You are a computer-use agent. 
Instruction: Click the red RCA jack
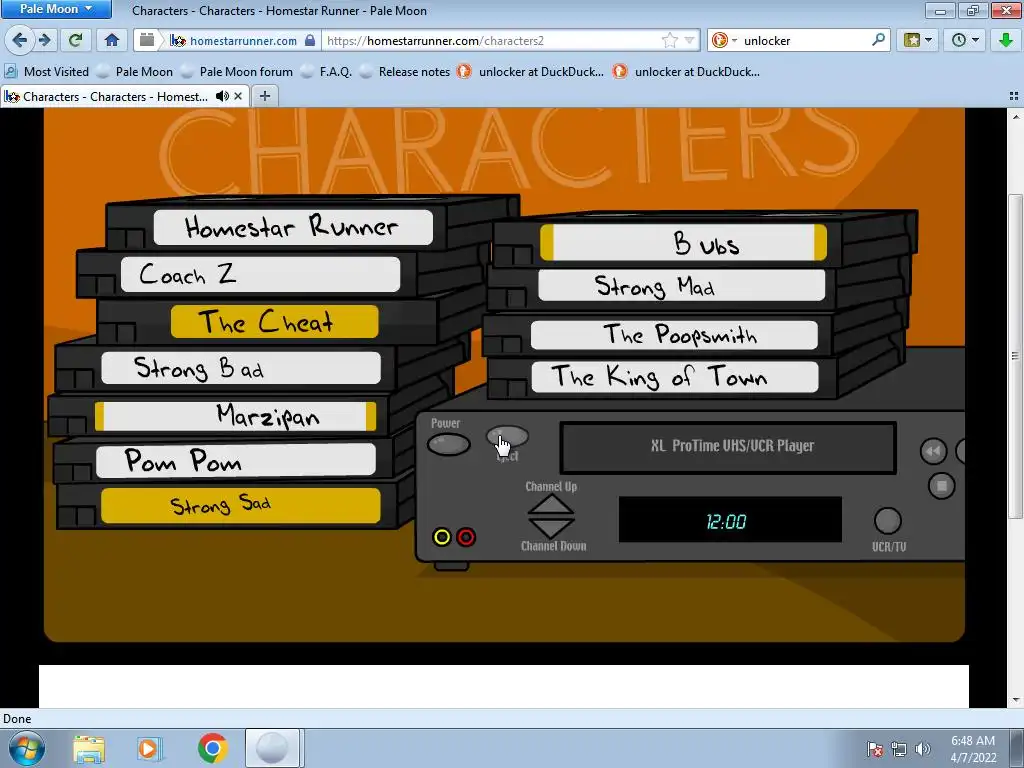pos(466,537)
